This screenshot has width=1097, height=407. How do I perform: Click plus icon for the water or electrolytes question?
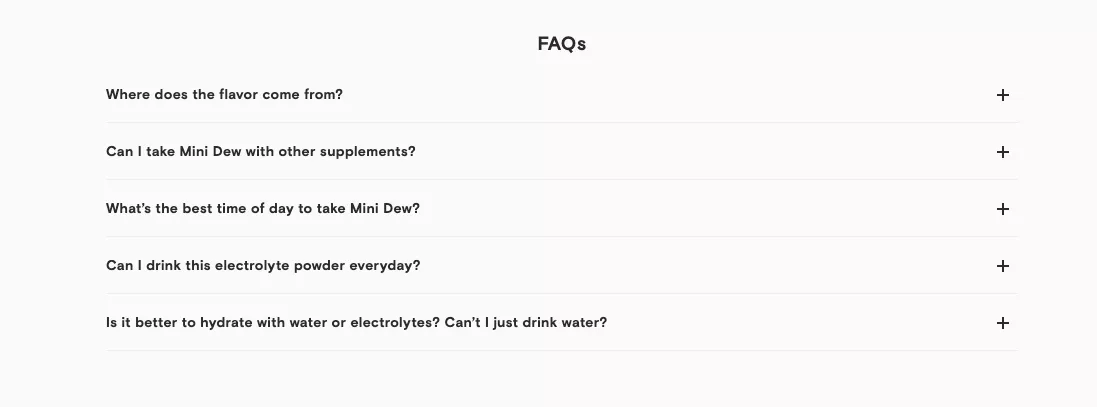1003,323
